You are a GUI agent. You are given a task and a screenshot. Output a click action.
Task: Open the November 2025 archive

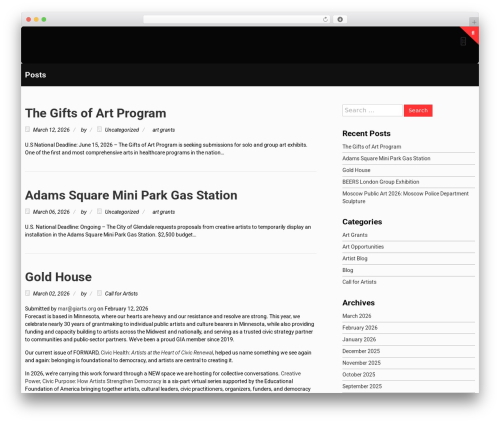[361, 363]
